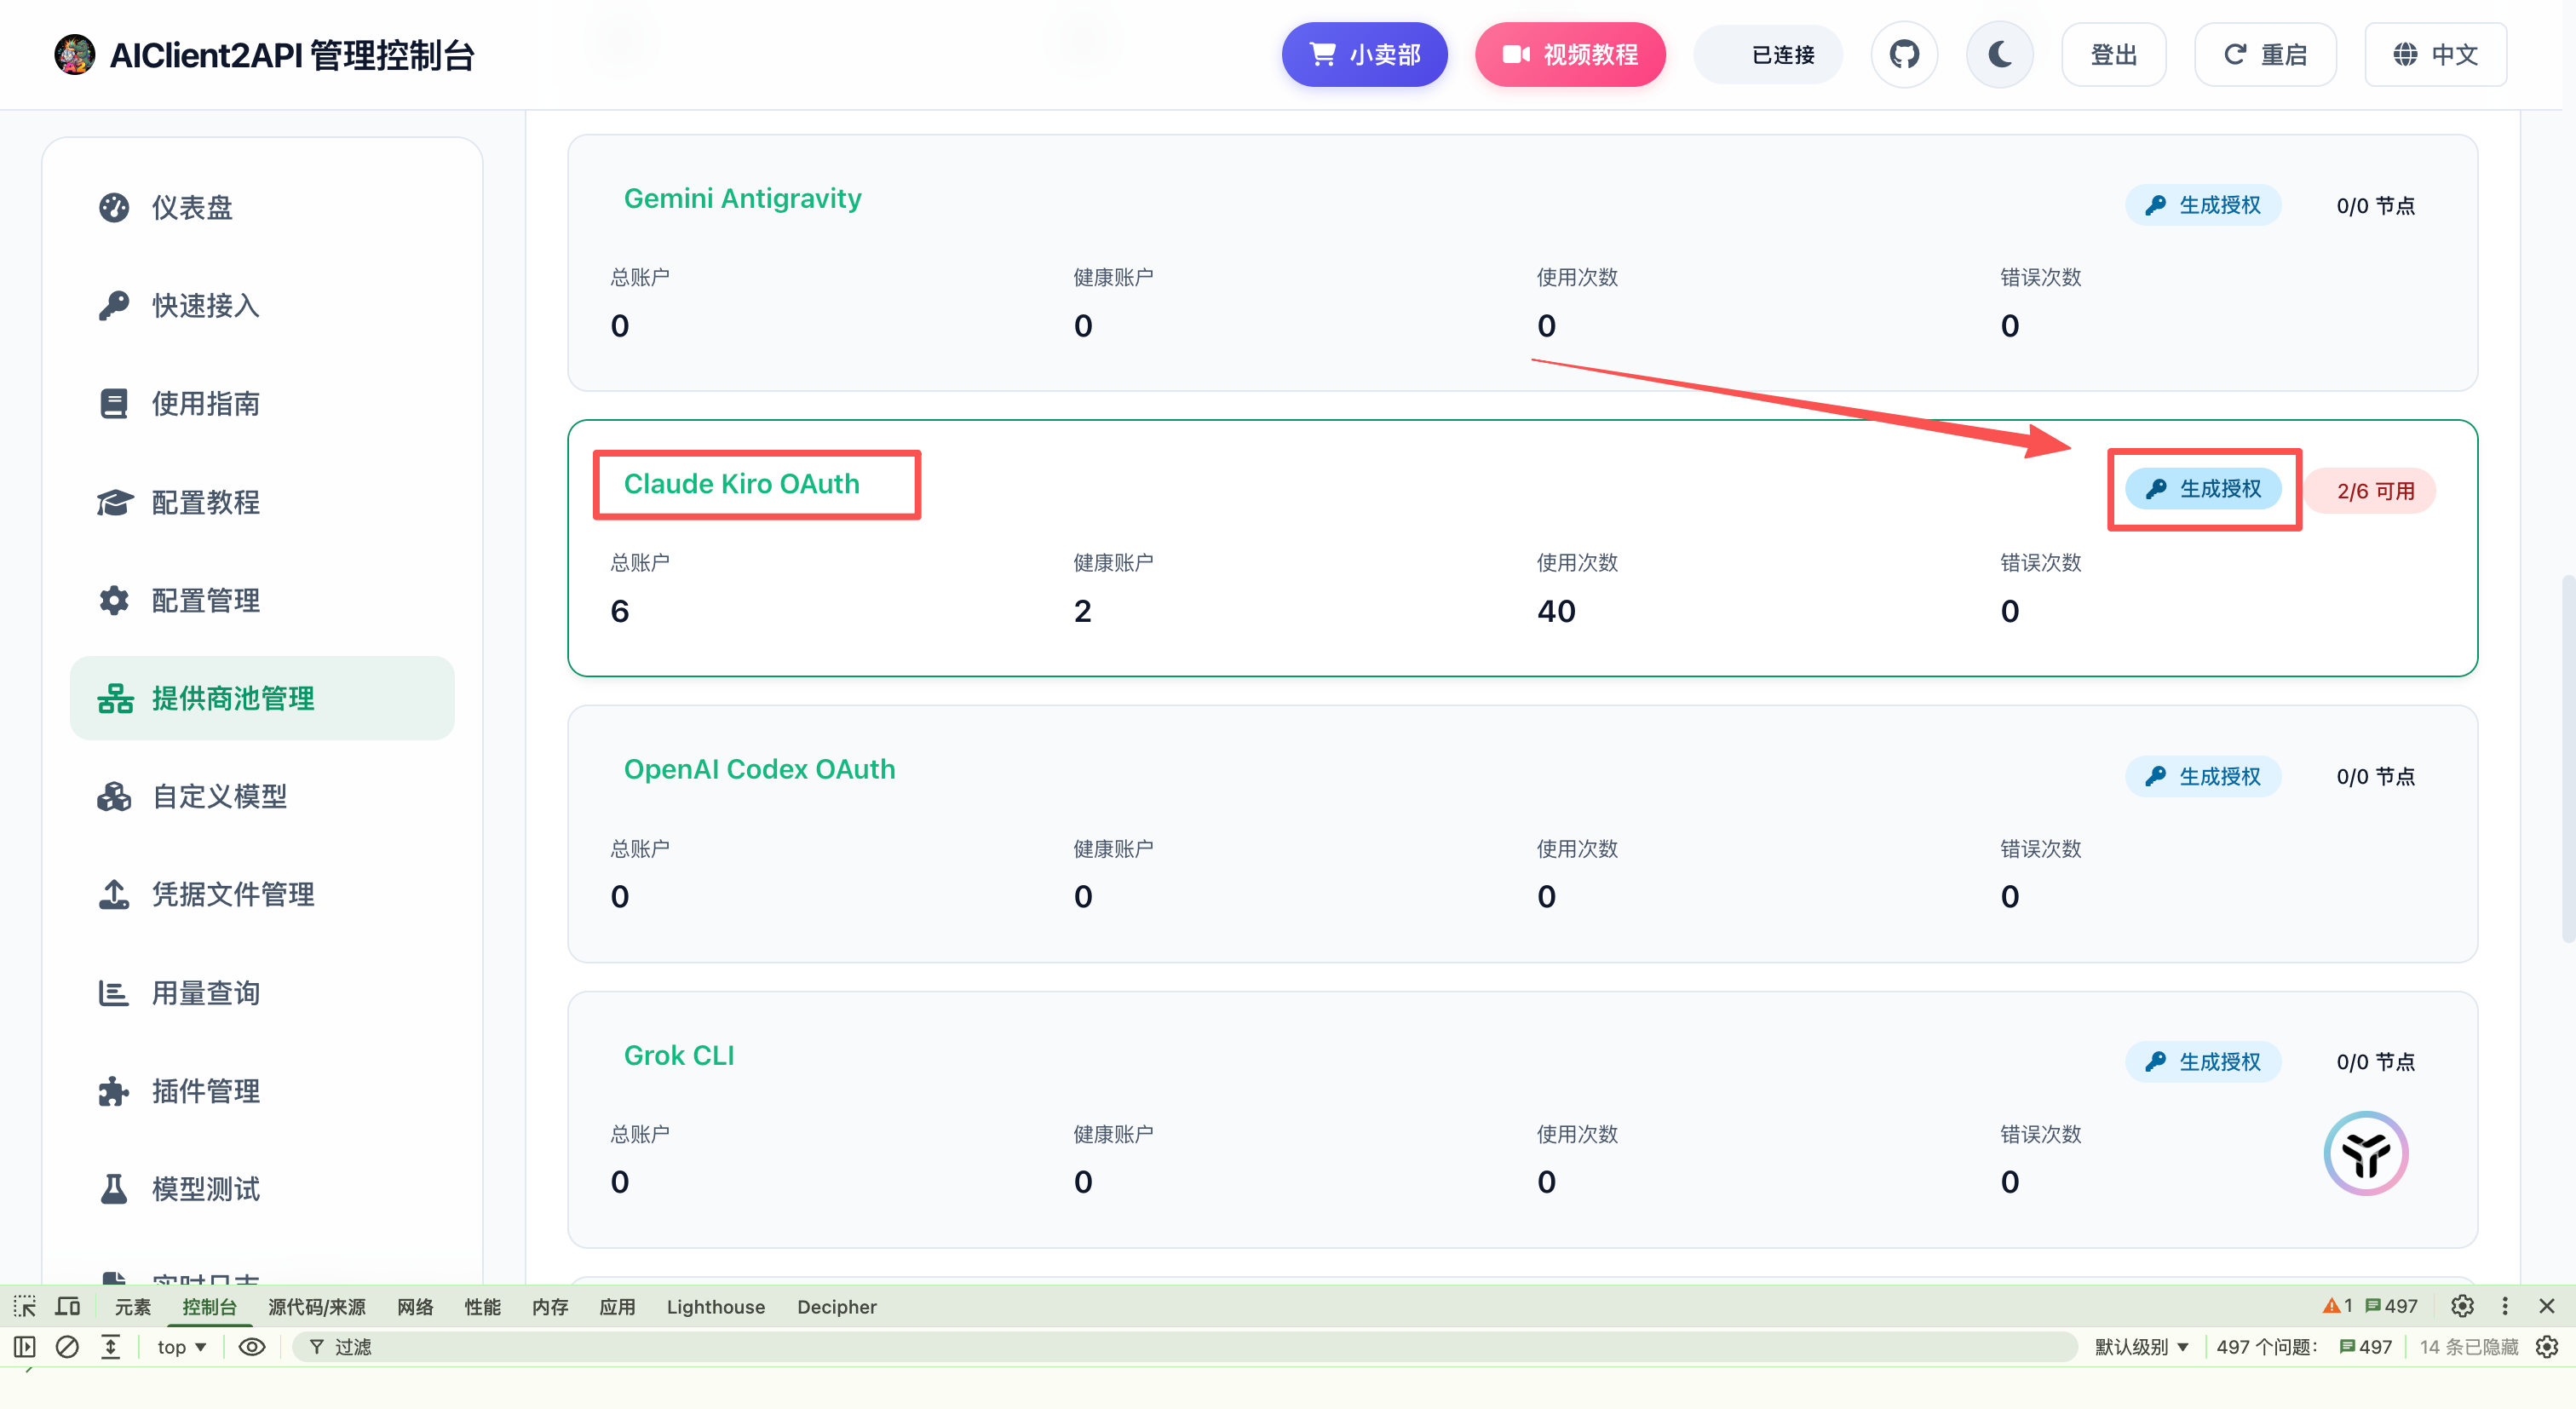The height and width of the screenshot is (1409, 2576).
Task: Open 自定义模型 in the sidebar
Action: pos(262,796)
